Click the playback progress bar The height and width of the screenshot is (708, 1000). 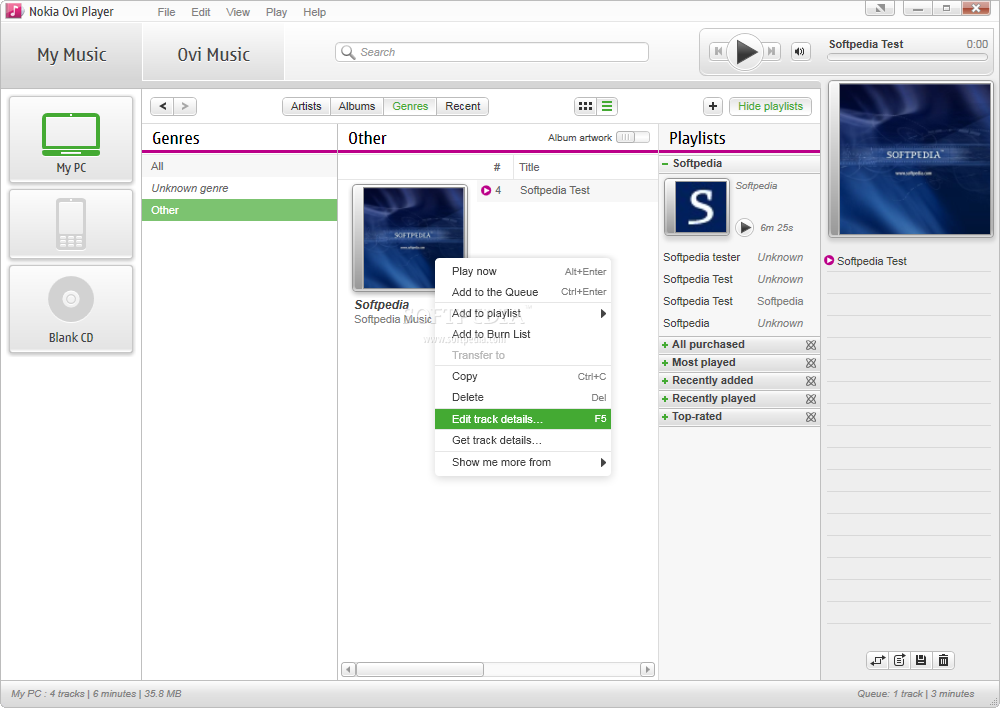(908, 57)
